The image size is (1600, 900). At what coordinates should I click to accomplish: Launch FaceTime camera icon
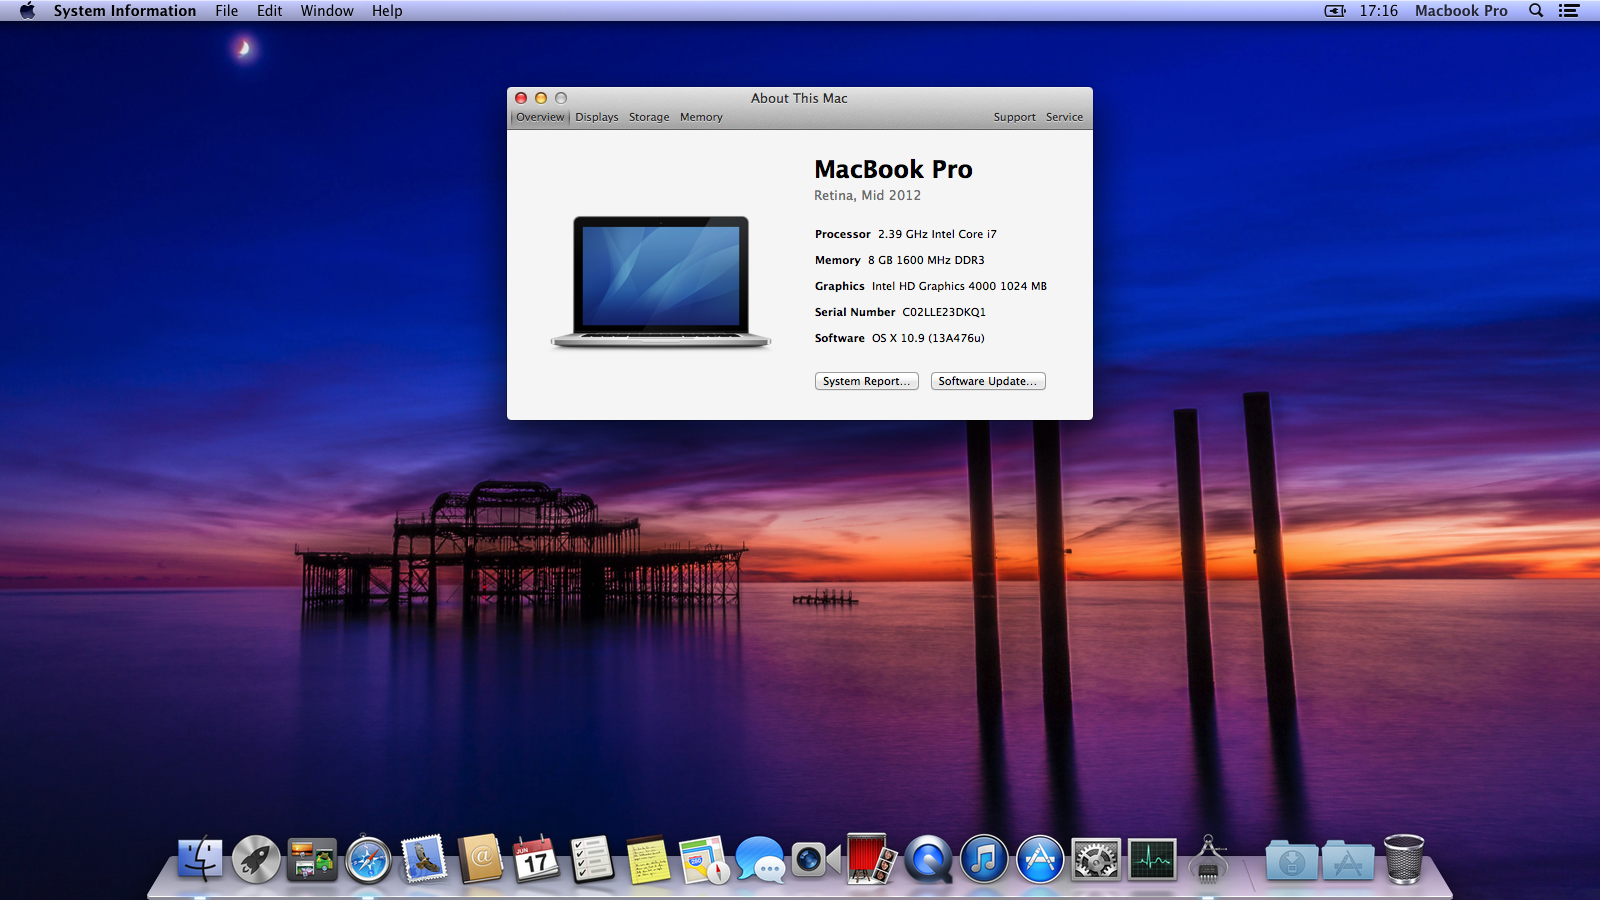pyautogui.click(x=816, y=859)
